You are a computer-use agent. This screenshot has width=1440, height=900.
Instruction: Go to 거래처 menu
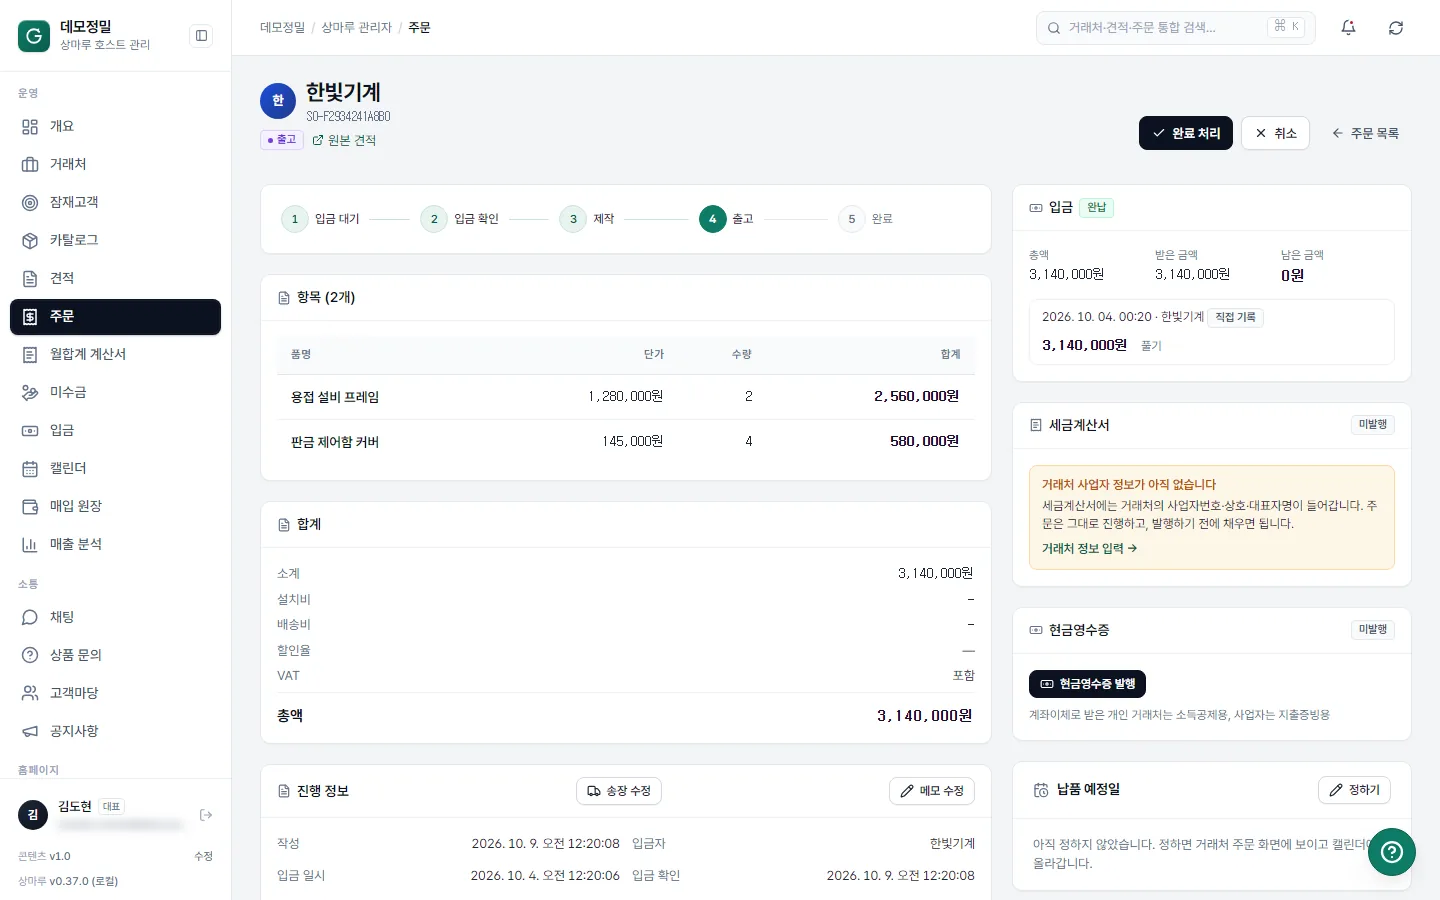(x=115, y=164)
